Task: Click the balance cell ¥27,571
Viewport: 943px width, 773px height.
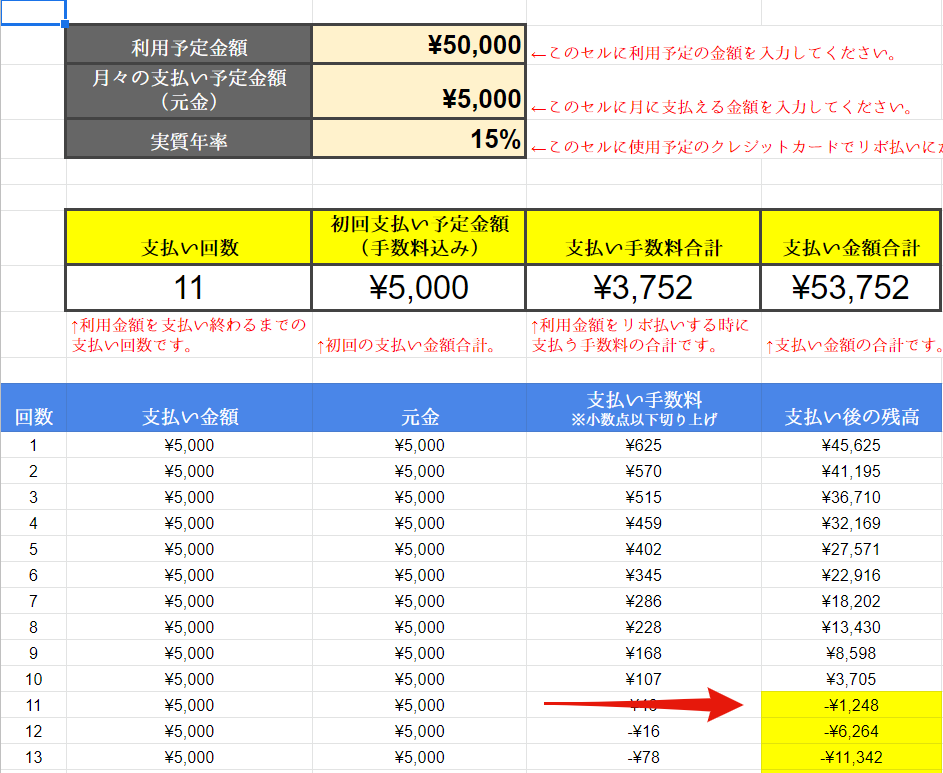Action: (851, 549)
